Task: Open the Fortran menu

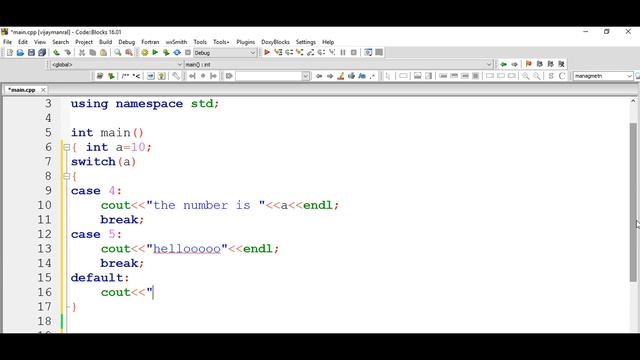Action: pos(150,42)
